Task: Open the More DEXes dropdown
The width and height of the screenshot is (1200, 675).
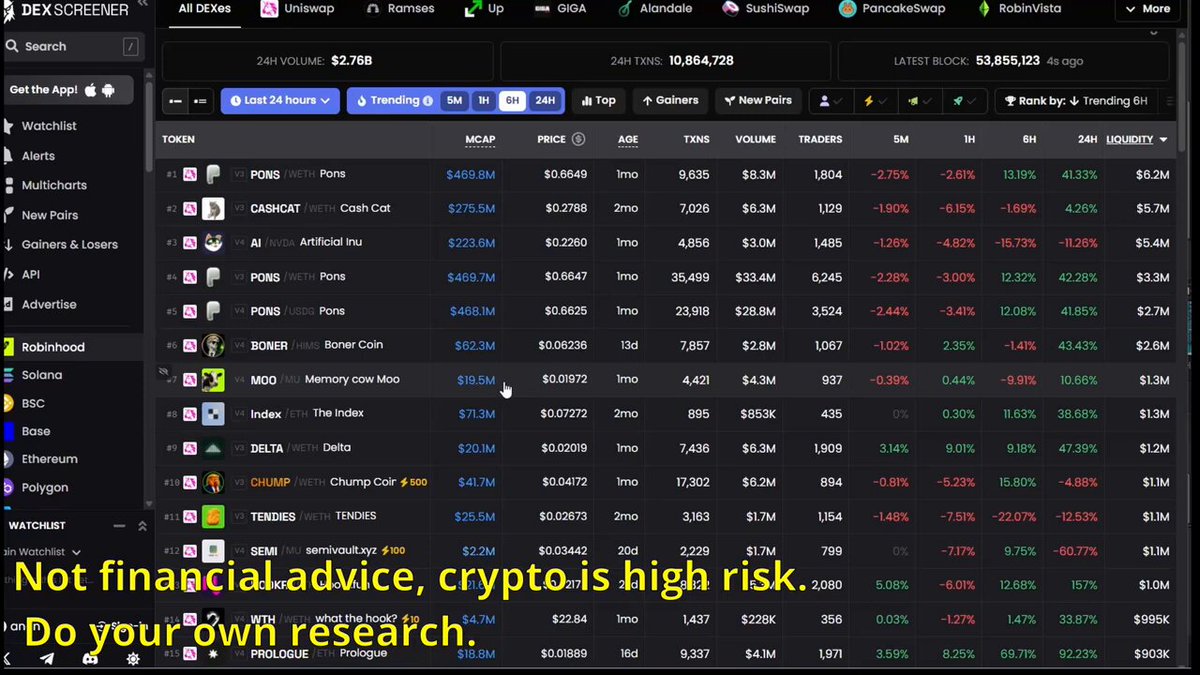Action: click(1148, 9)
